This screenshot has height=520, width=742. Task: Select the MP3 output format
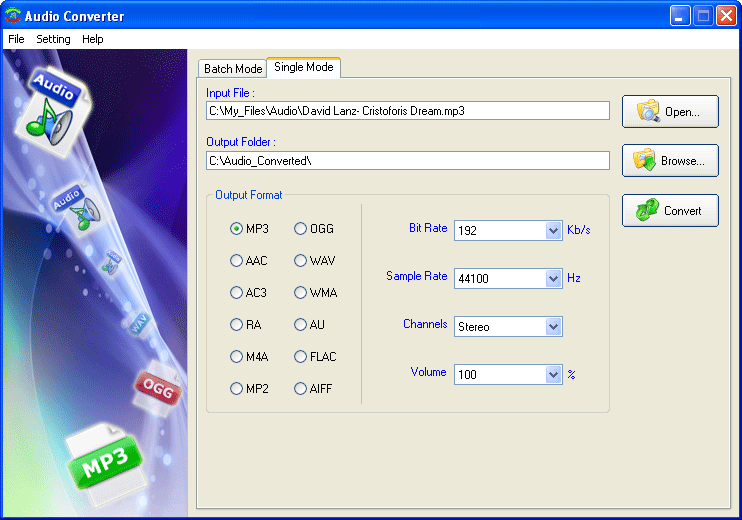click(x=236, y=229)
